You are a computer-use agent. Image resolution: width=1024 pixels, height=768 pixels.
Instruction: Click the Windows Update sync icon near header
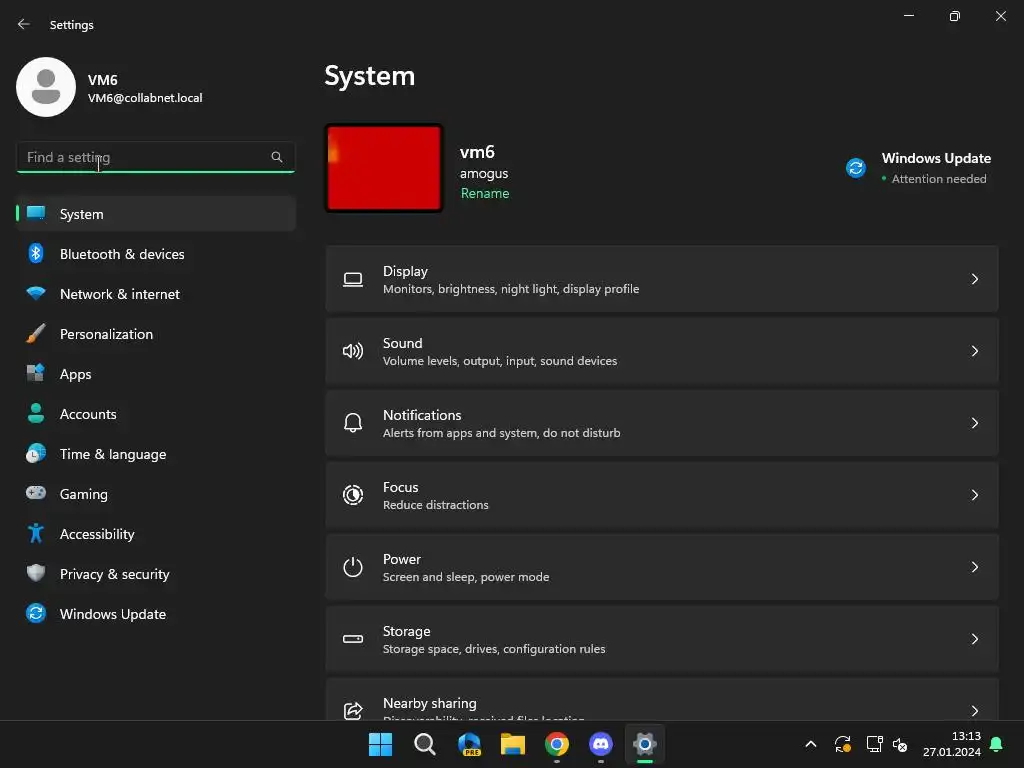pyautogui.click(x=856, y=168)
